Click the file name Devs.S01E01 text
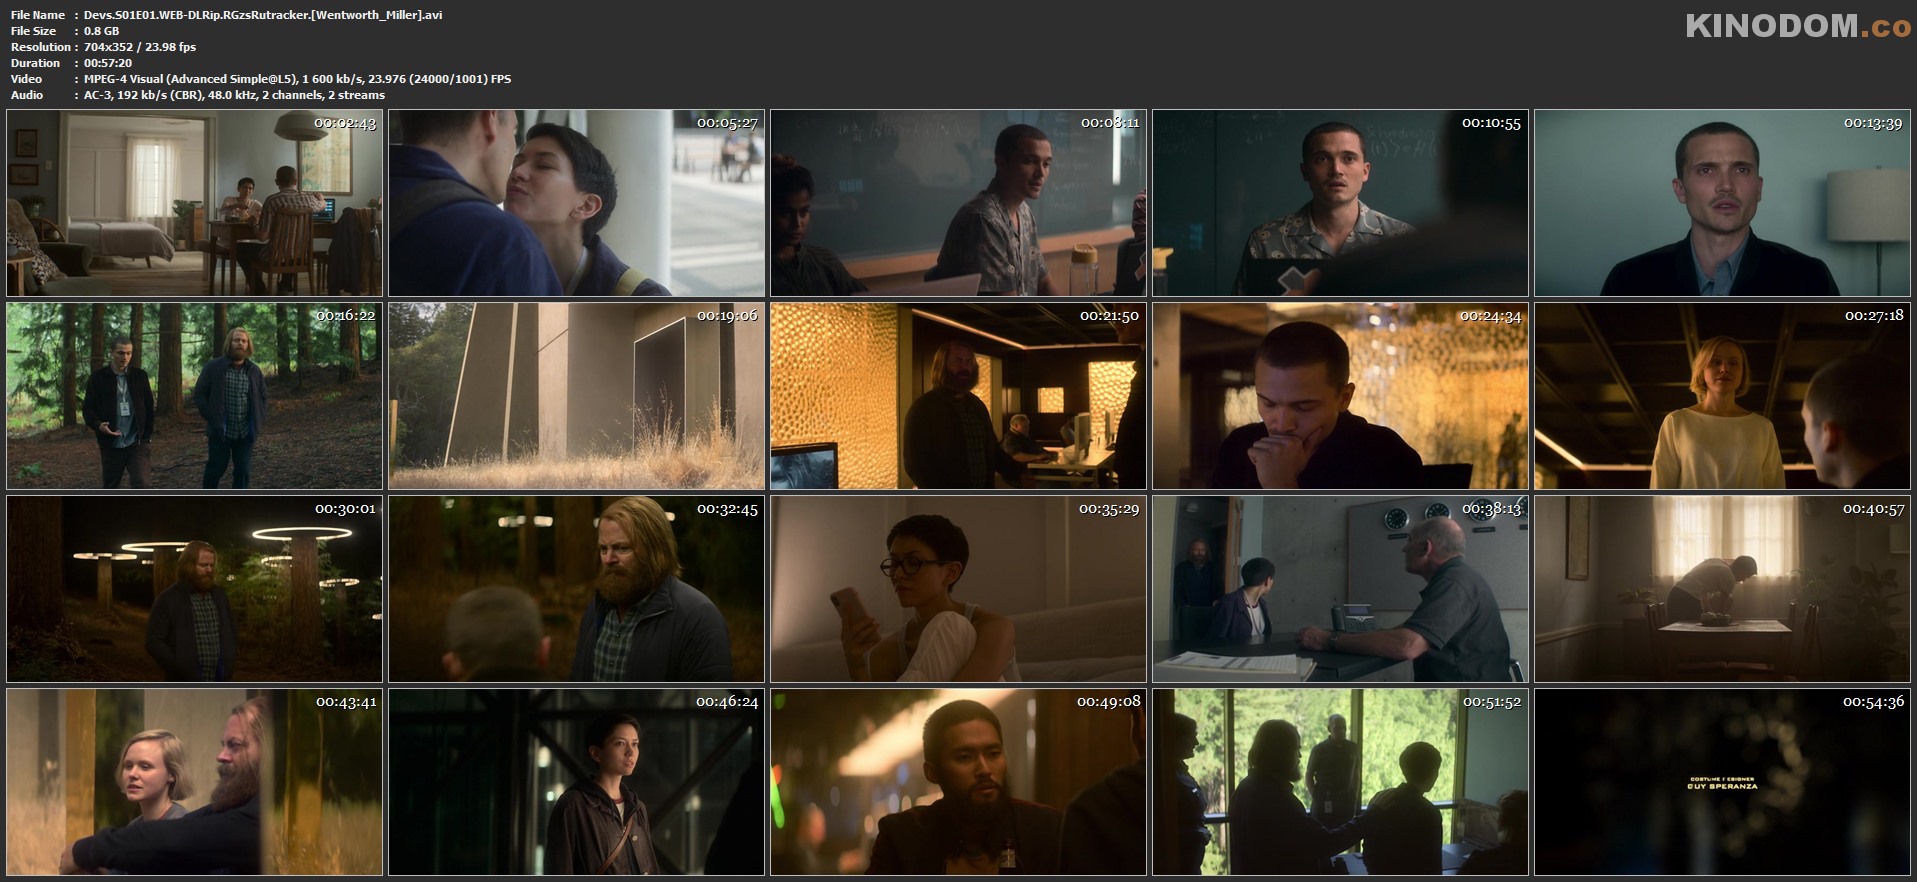The width and height of the screenshot is (1917, 882). 263,15
